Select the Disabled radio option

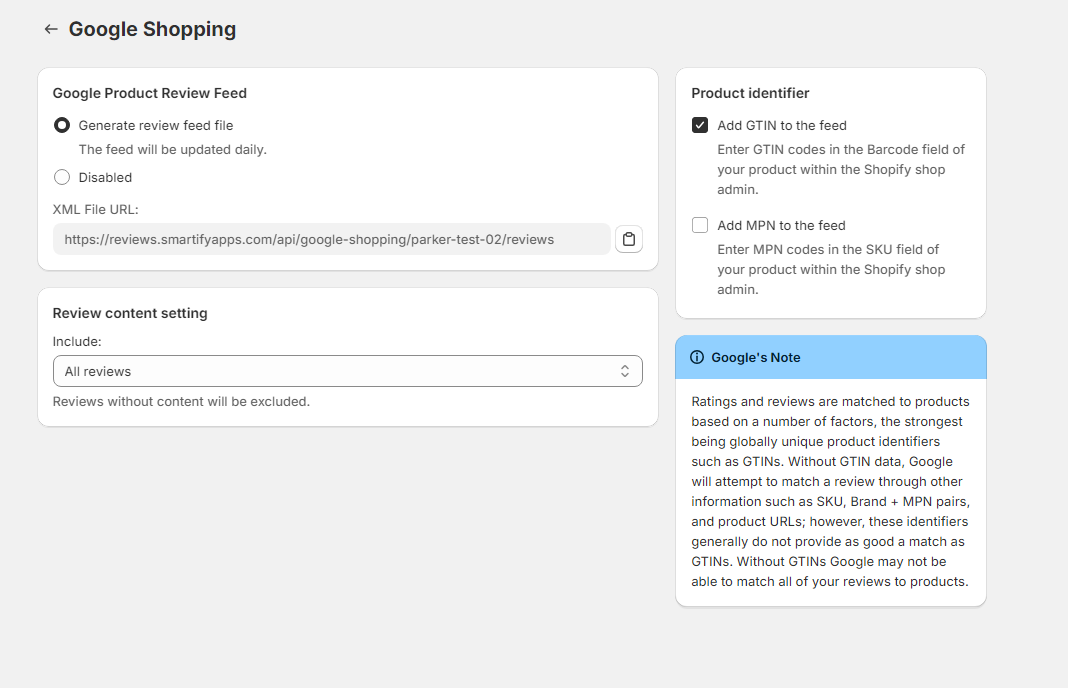pos(62,177)
